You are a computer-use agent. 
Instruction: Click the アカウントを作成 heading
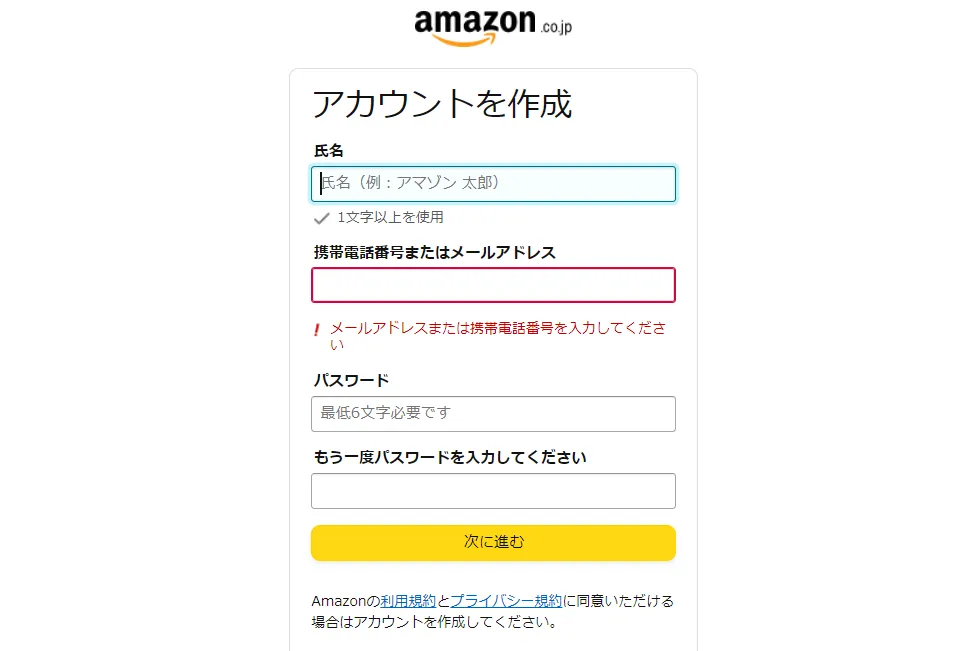(442, 104)
